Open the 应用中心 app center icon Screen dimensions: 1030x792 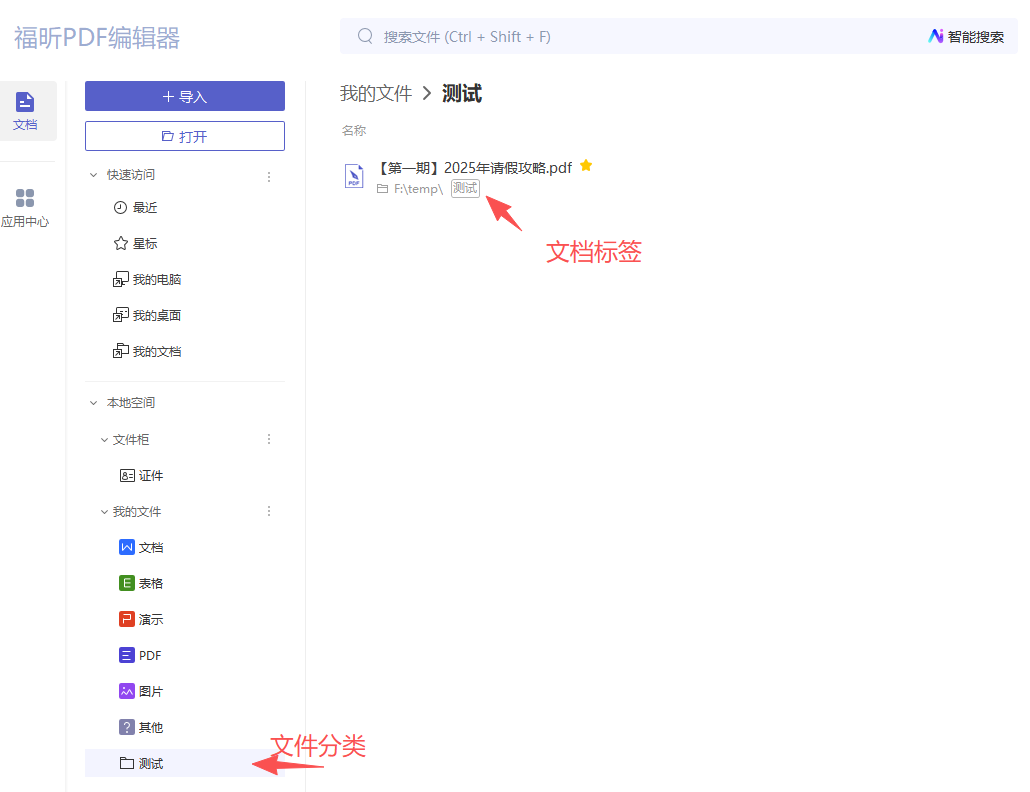coord(25,207)
